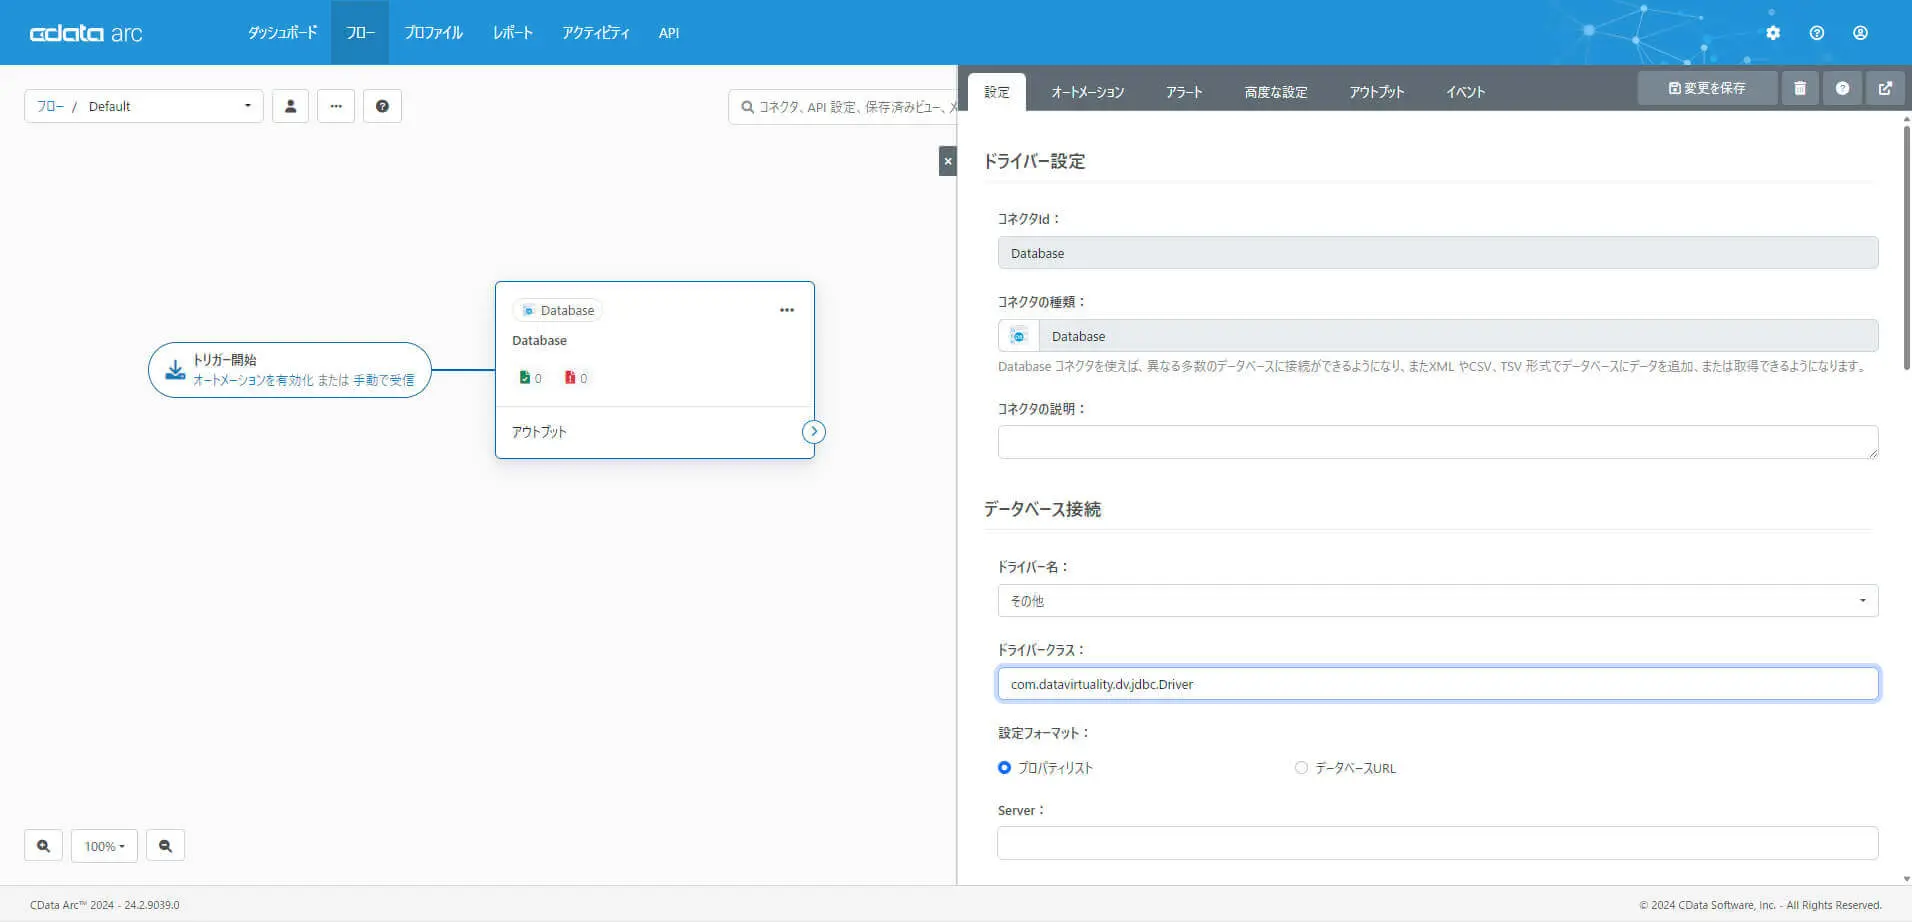The image size is (1912, 922).
Task: Click the search magnifier icon
Action: point(747,107)
